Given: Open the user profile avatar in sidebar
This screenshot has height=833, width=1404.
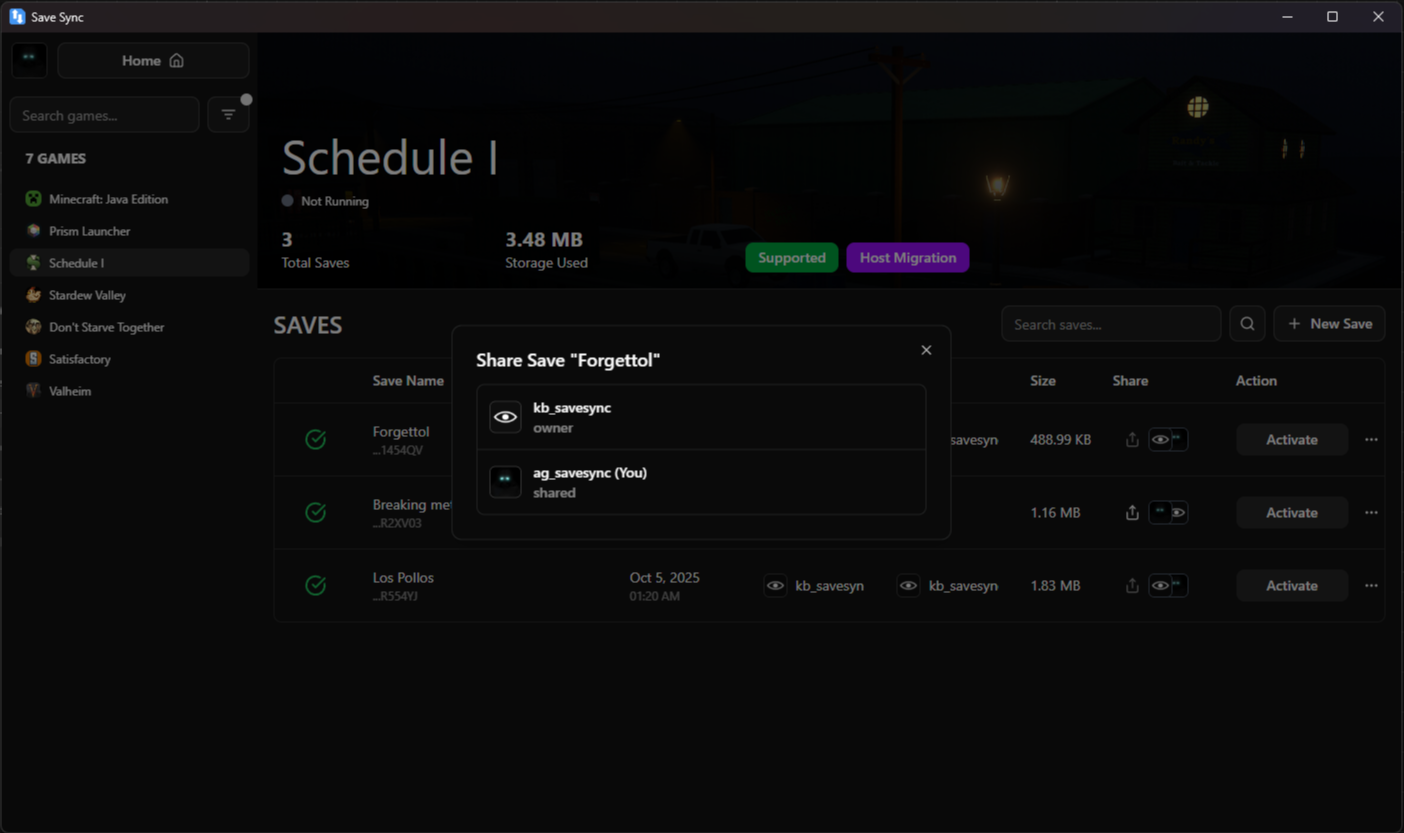Looking at the screenshot, I should point(29,60).
